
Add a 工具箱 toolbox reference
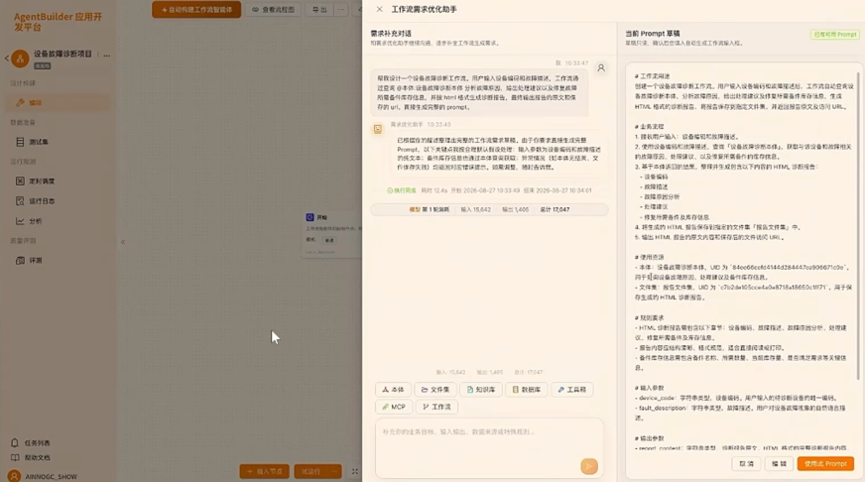pyautogui.click(x=572, y=389)
